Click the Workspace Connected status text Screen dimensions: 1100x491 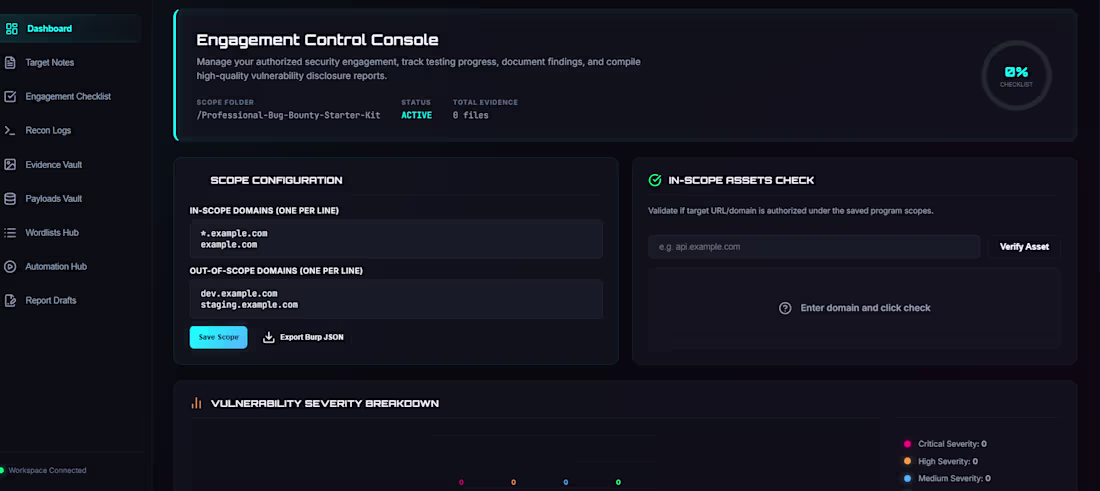[48, 471]
